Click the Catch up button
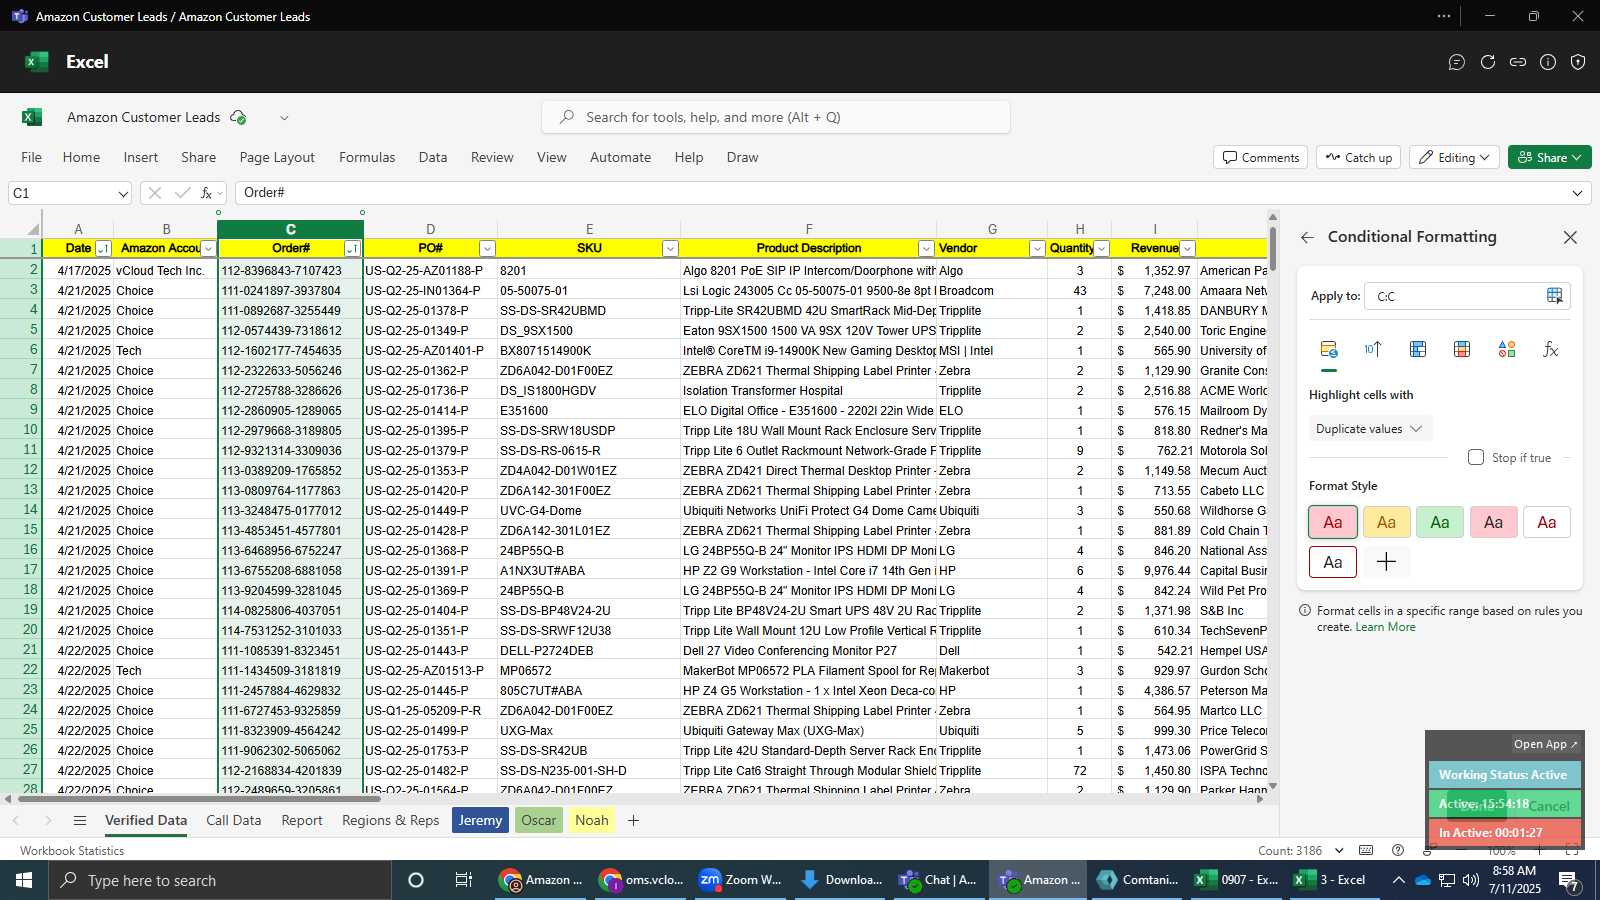The height and width of the screenshot is (900, 1600). pos(1359,158)
